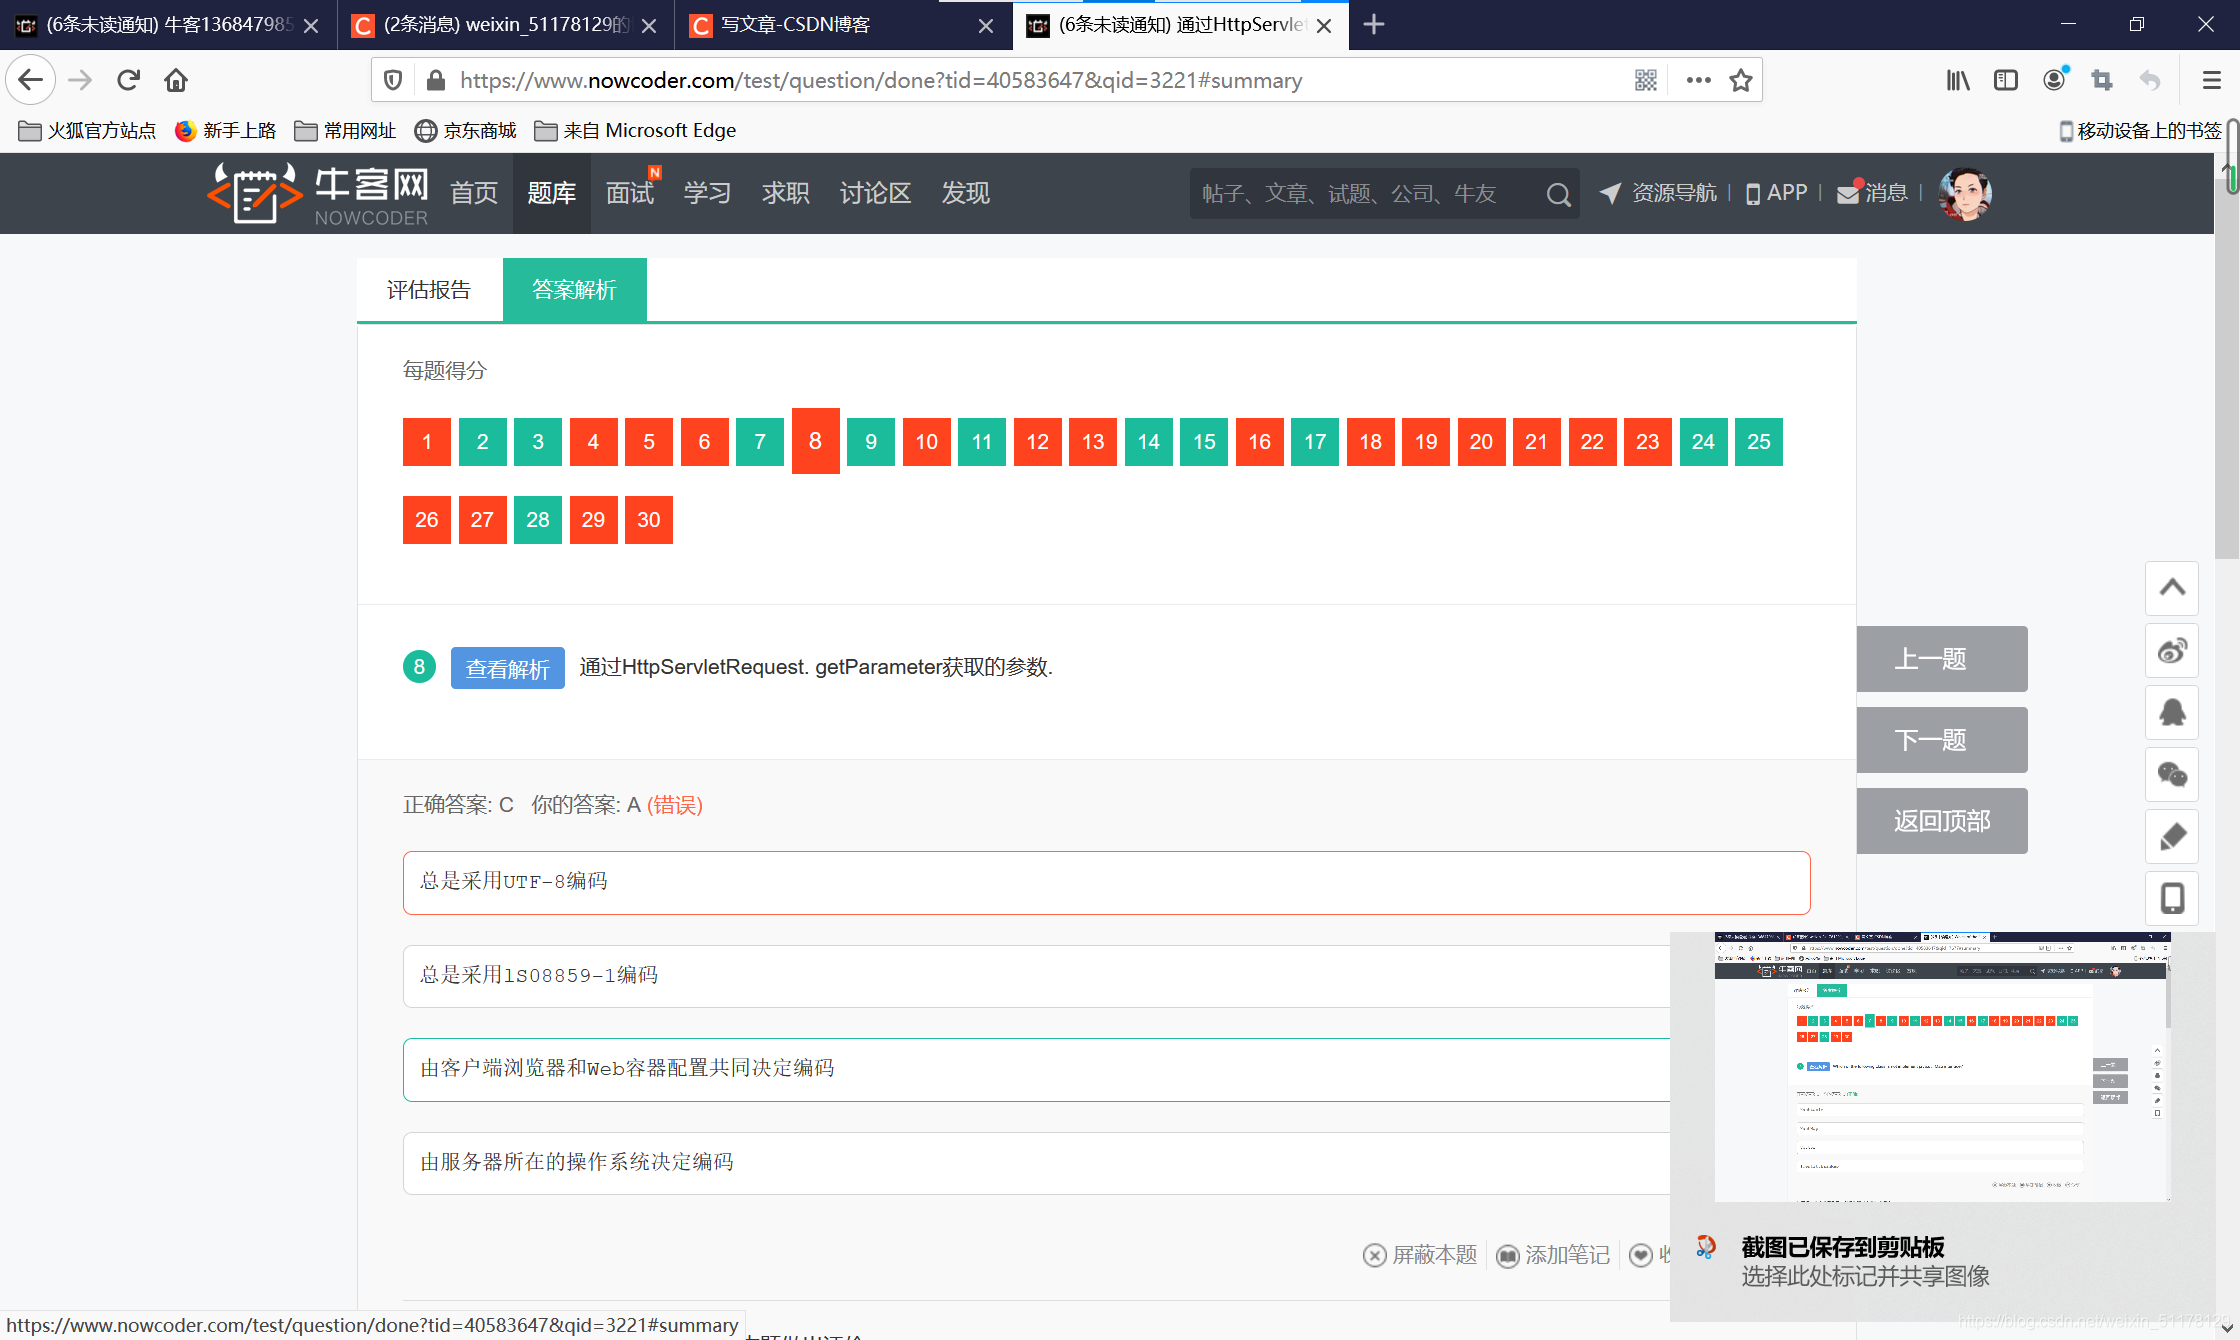Reload the current page
This screenshot has height=1340, width=2240.
(128, 80)
